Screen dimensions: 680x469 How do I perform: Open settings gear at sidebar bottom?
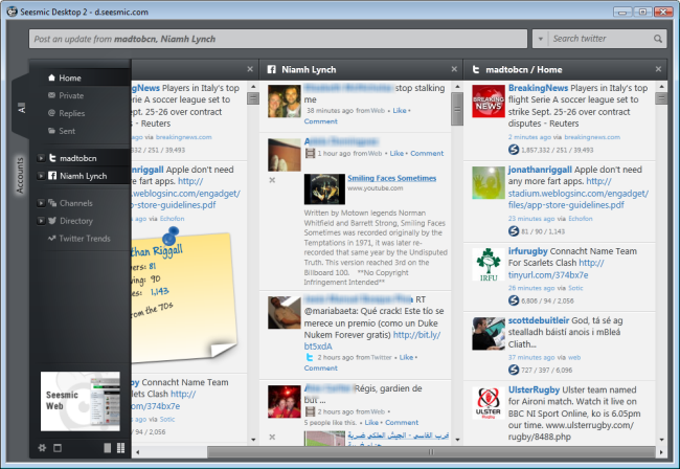[42, 448]
